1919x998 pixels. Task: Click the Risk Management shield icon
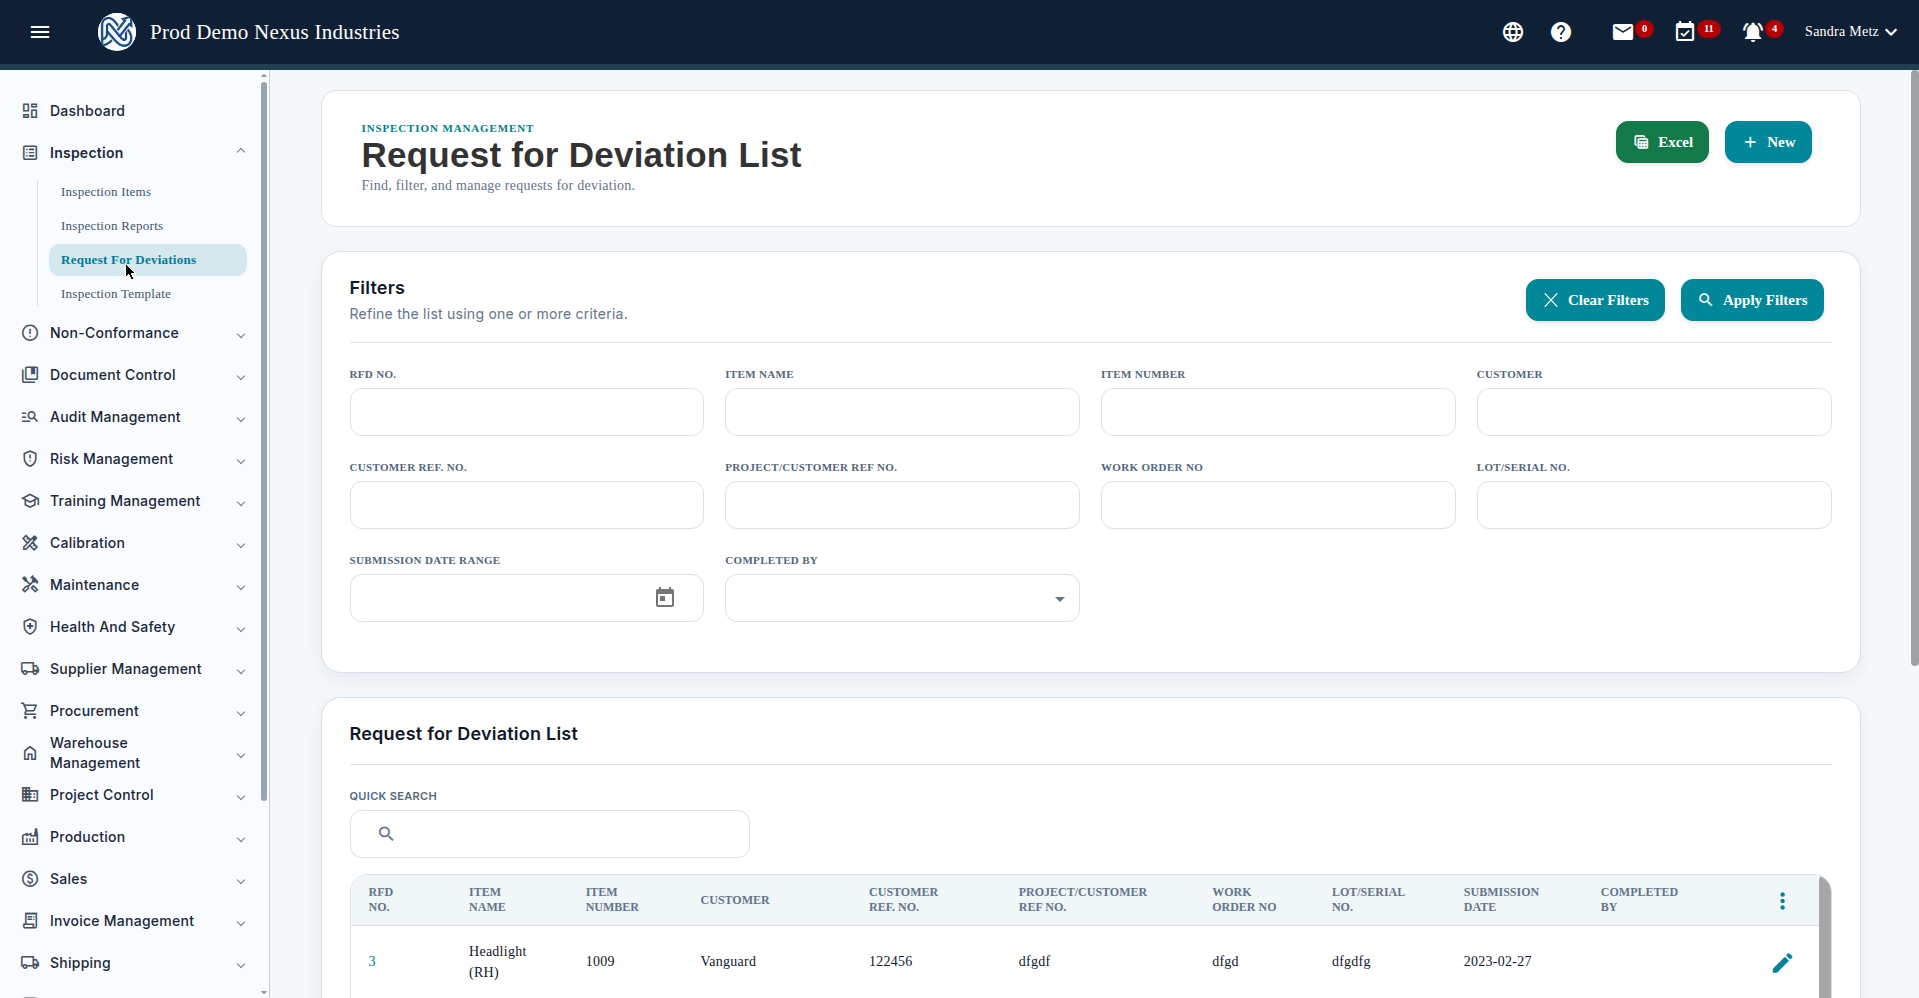tap(30, 459)
